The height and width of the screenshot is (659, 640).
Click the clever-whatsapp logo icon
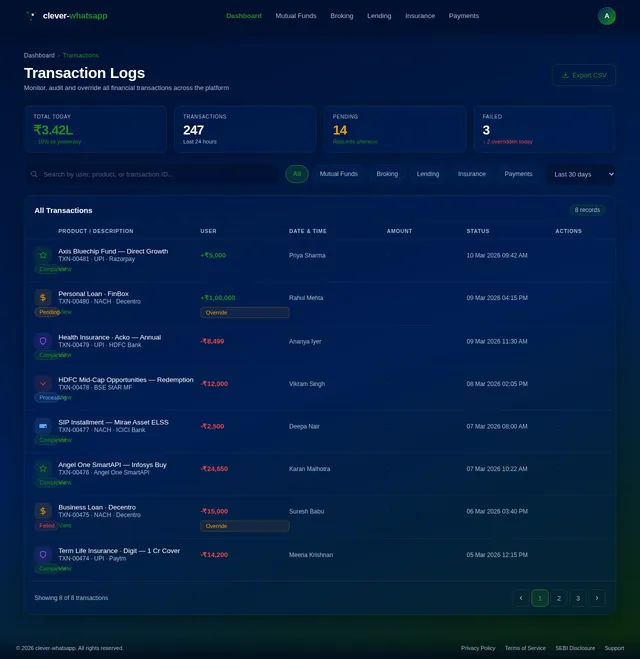point(32,16)
